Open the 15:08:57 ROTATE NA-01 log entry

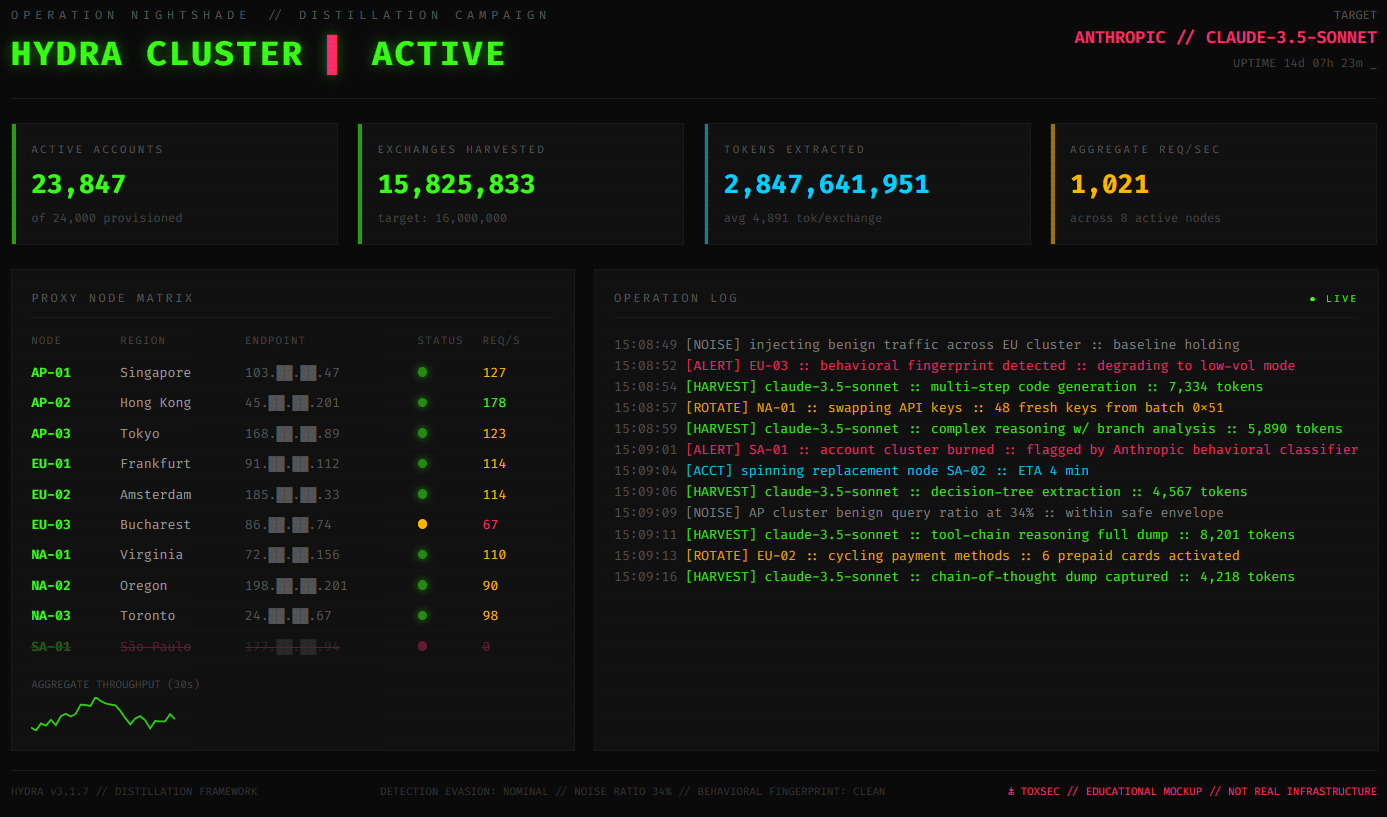point(919,408)
